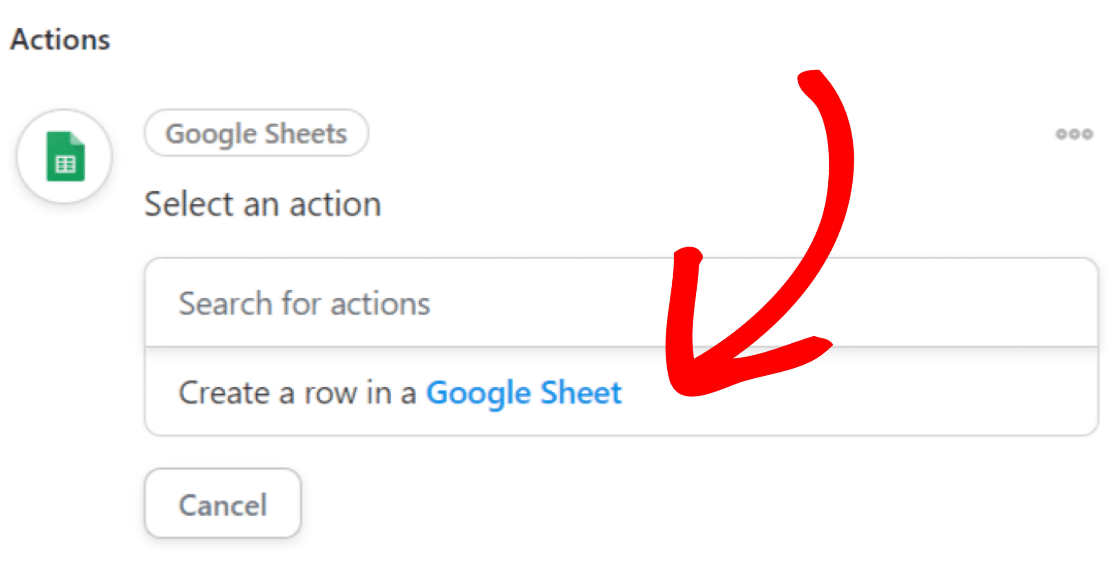1116x570 pixels.
Task: Click the blue Google Sheet text
Action: tap(524, 393)
